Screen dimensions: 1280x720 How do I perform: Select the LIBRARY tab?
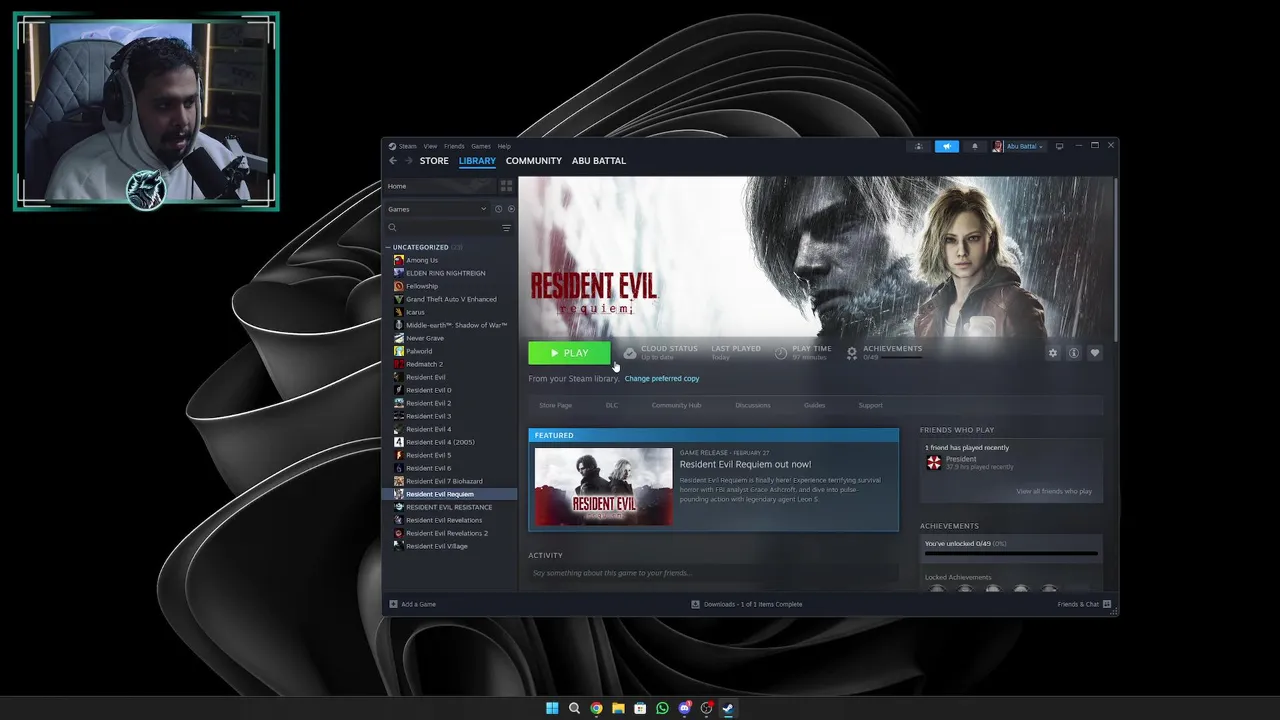477,161
